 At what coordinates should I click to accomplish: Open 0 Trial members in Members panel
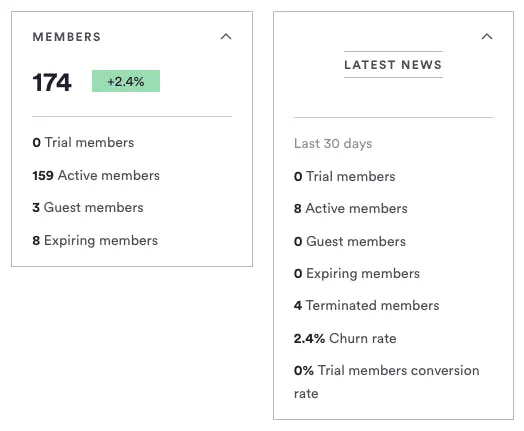tap(83, 143)
